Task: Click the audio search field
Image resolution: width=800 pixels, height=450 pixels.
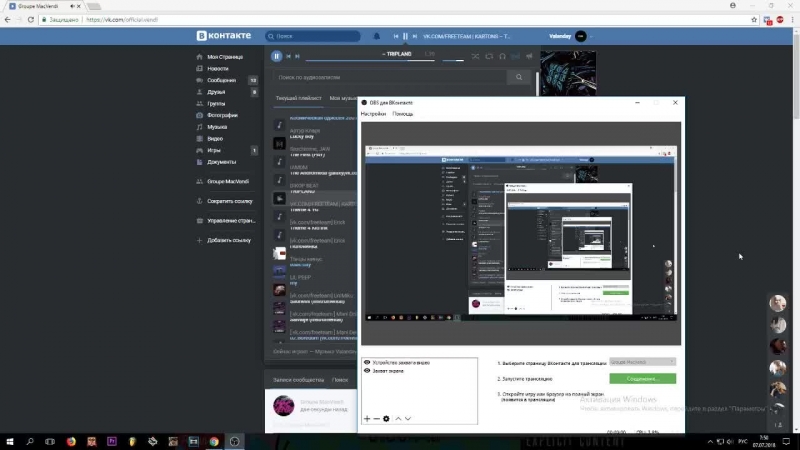Action: coord(390,77)
